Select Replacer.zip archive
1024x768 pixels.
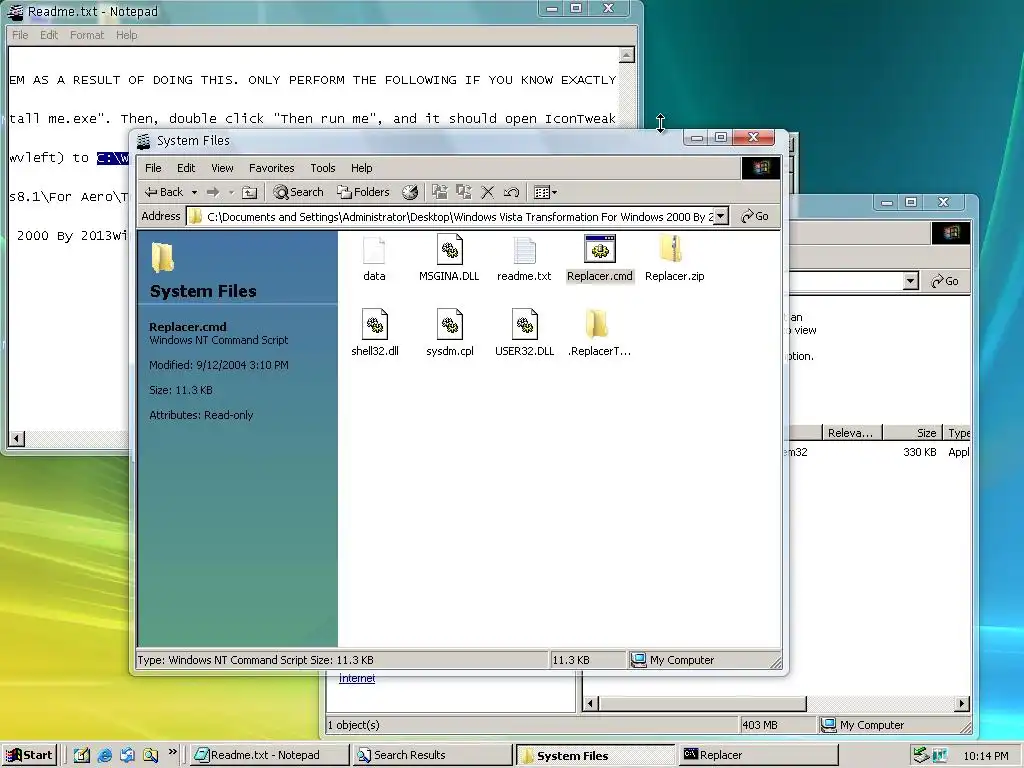point(675,259)
